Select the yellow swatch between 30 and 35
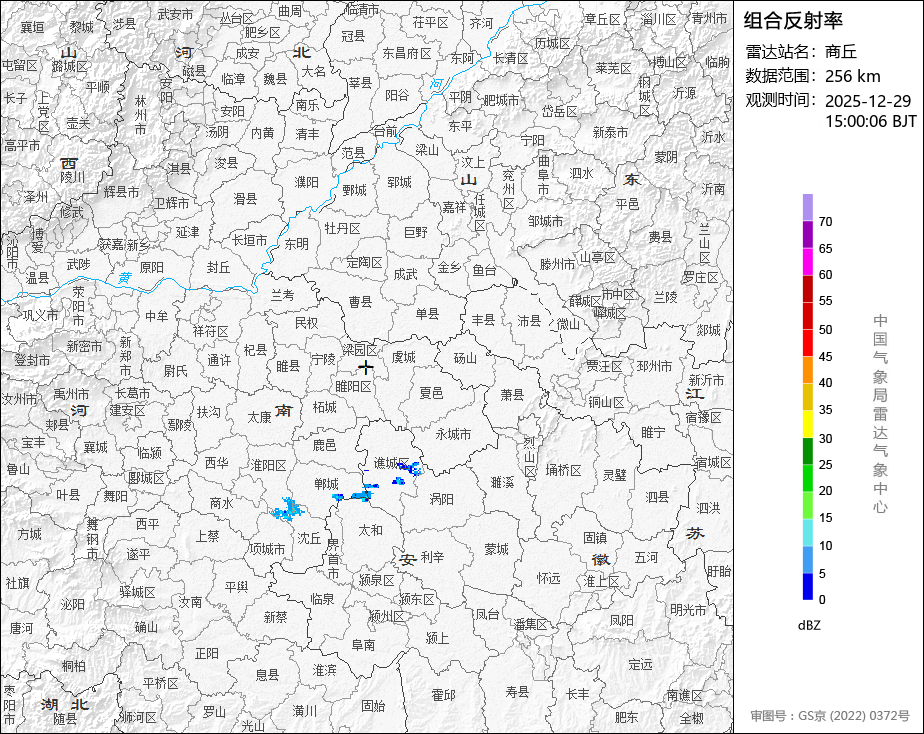This screenshot has width=924, height=734. (x=808, y=424)
